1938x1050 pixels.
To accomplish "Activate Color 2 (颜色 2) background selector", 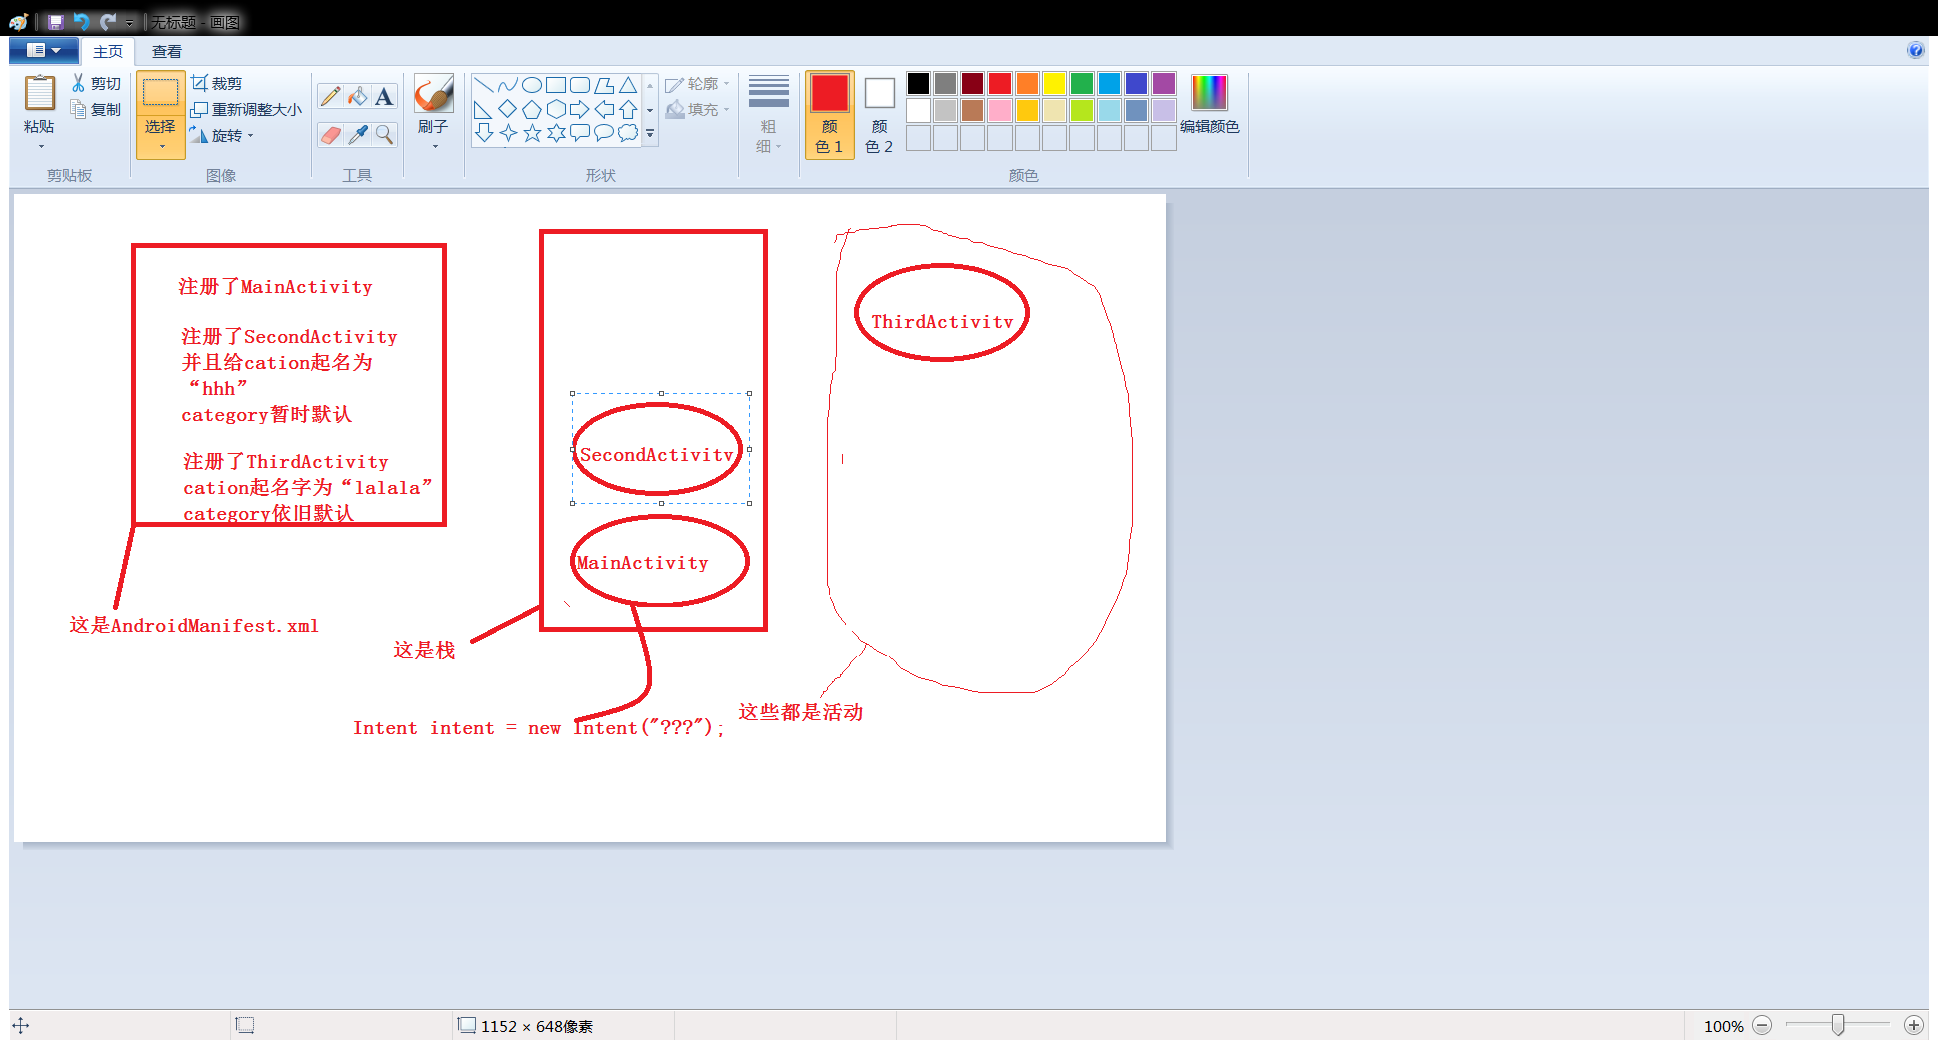I will [x=879, y=114].
